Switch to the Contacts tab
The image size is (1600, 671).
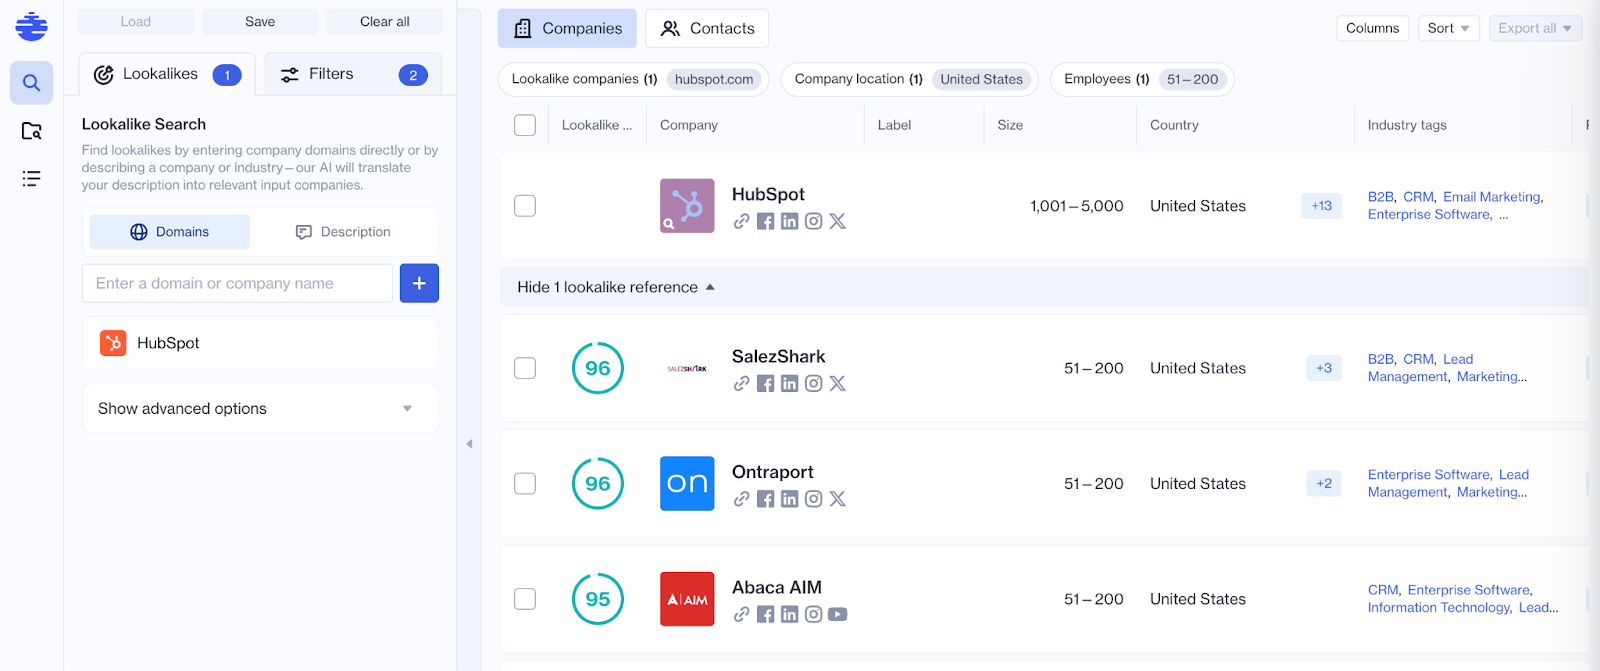[x=707, y=28]
